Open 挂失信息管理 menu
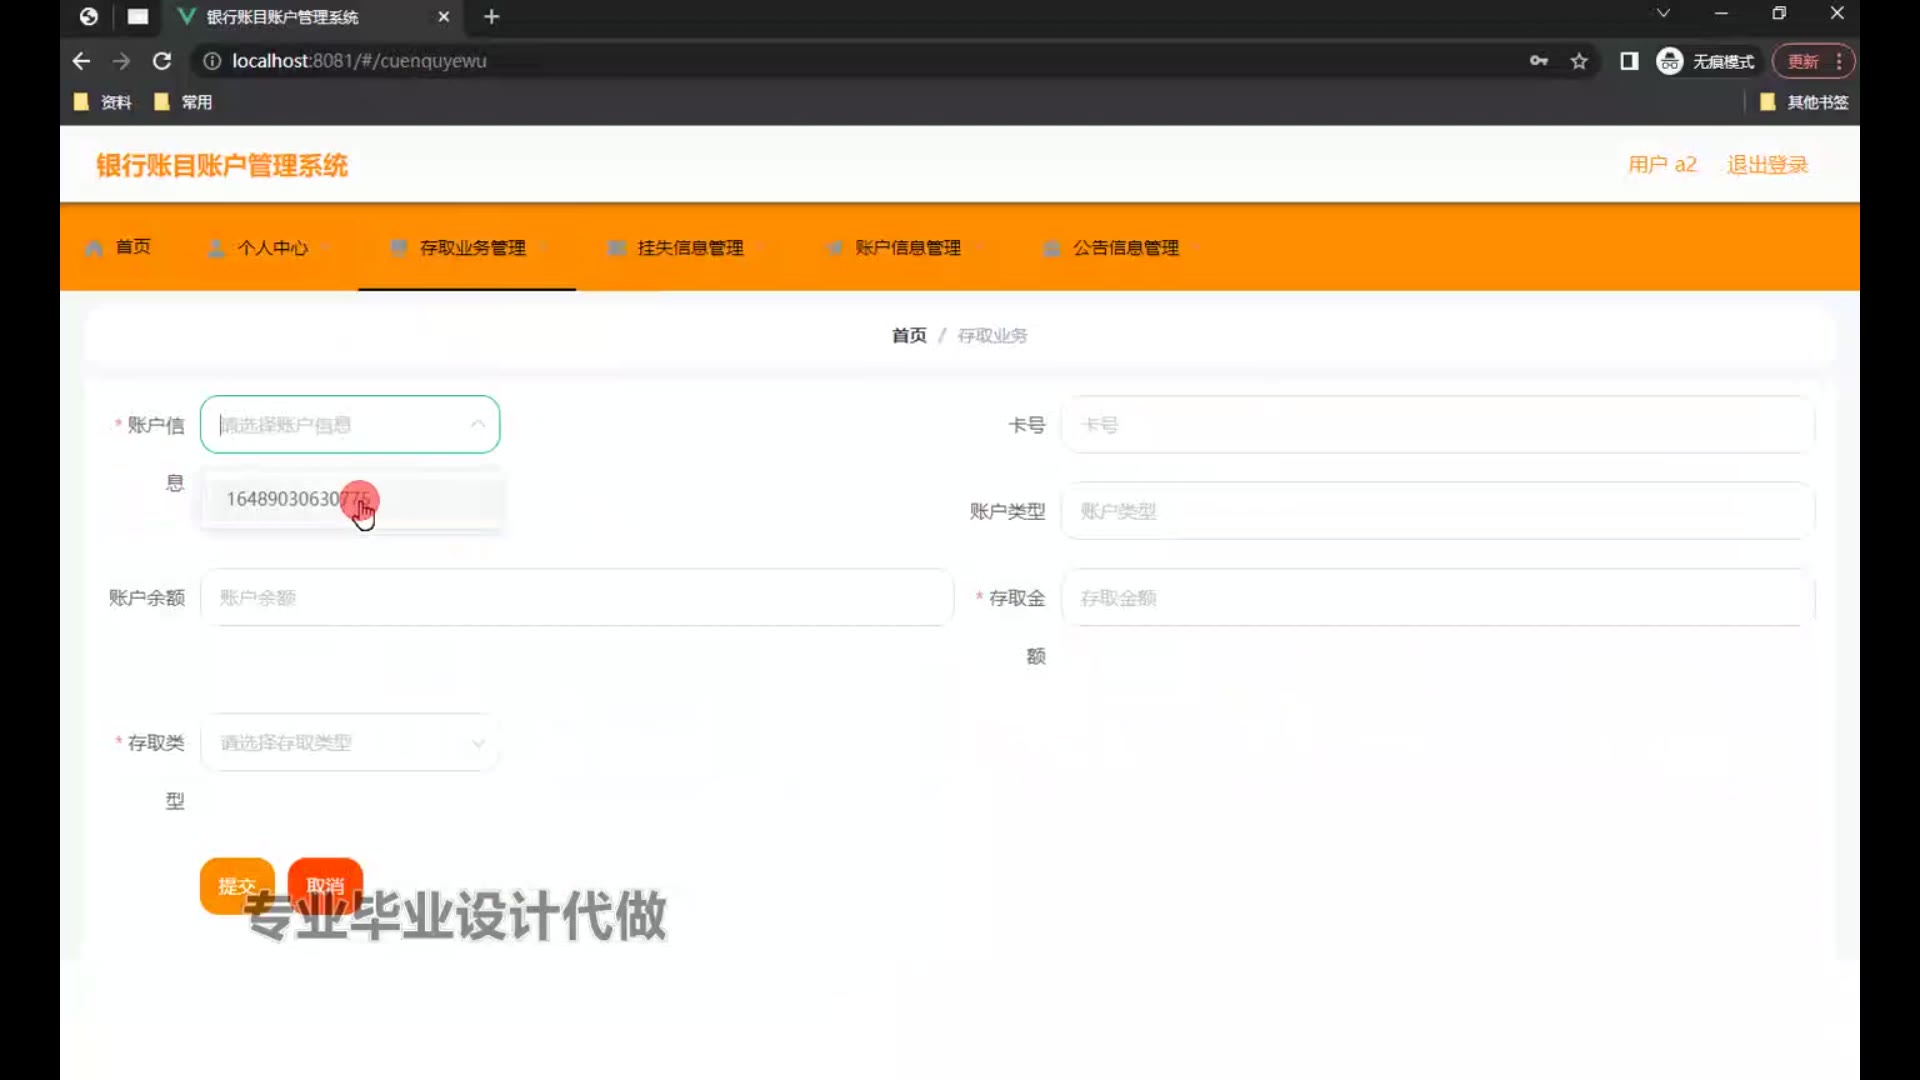This screenshot has width=1920, height=1080. point(690,248)
